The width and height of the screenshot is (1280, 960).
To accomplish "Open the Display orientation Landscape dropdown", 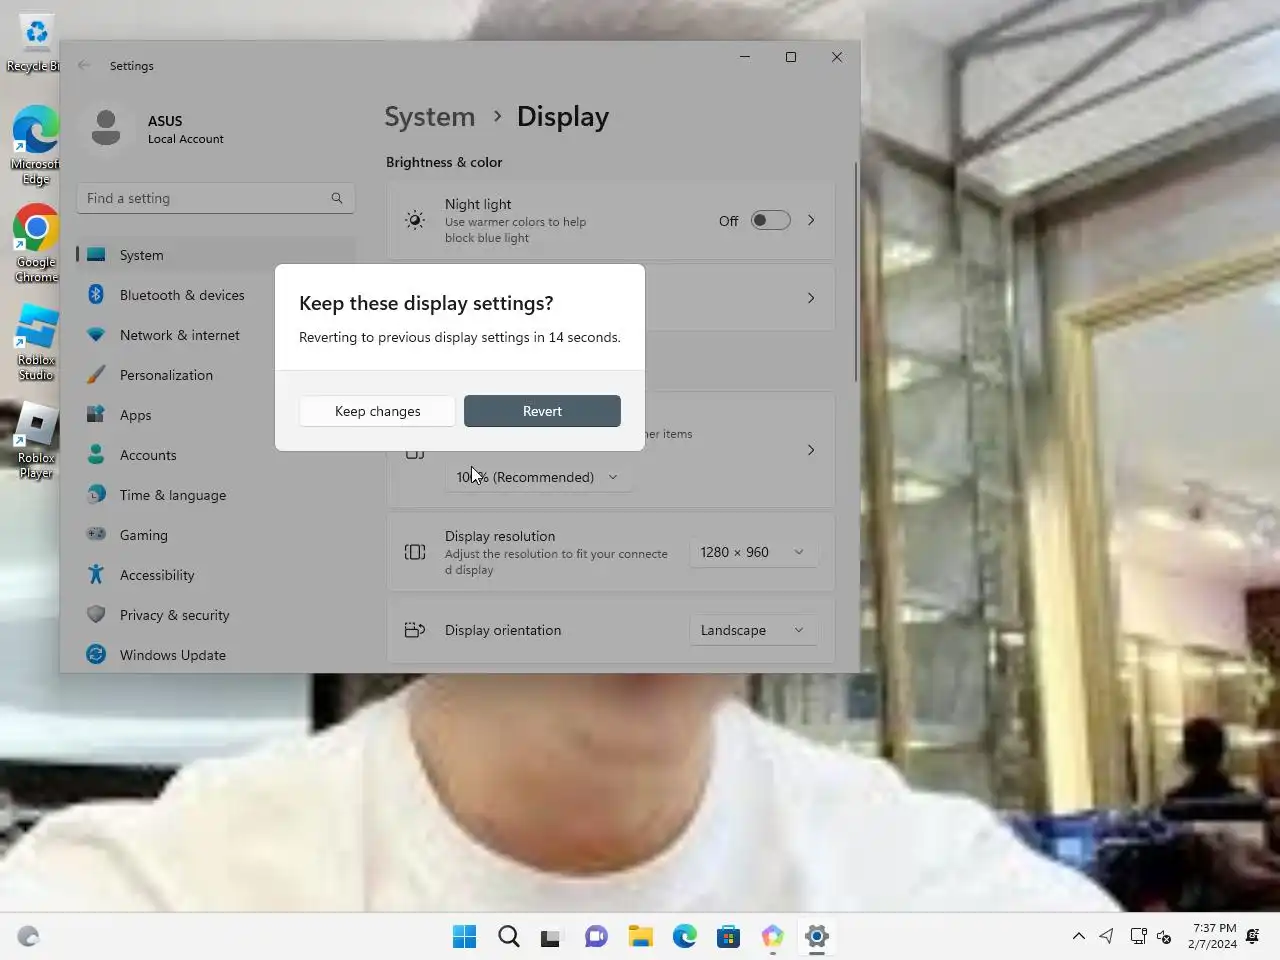I will [x=752, y=630].
